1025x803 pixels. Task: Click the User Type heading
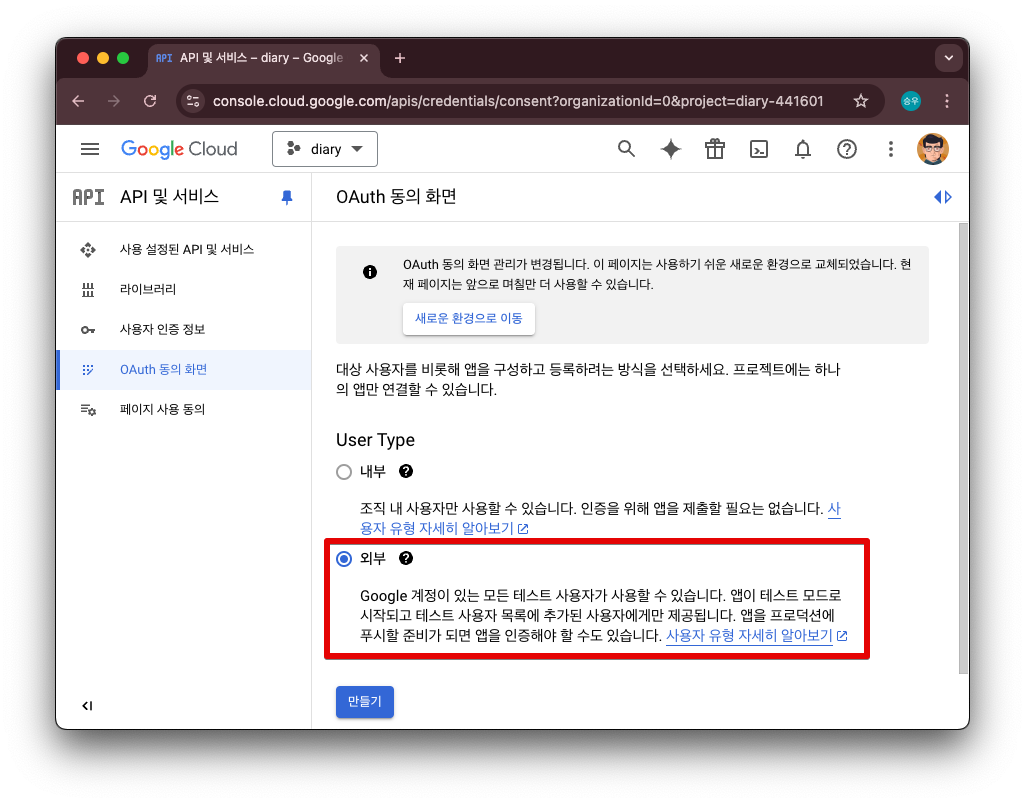(375, 440)
